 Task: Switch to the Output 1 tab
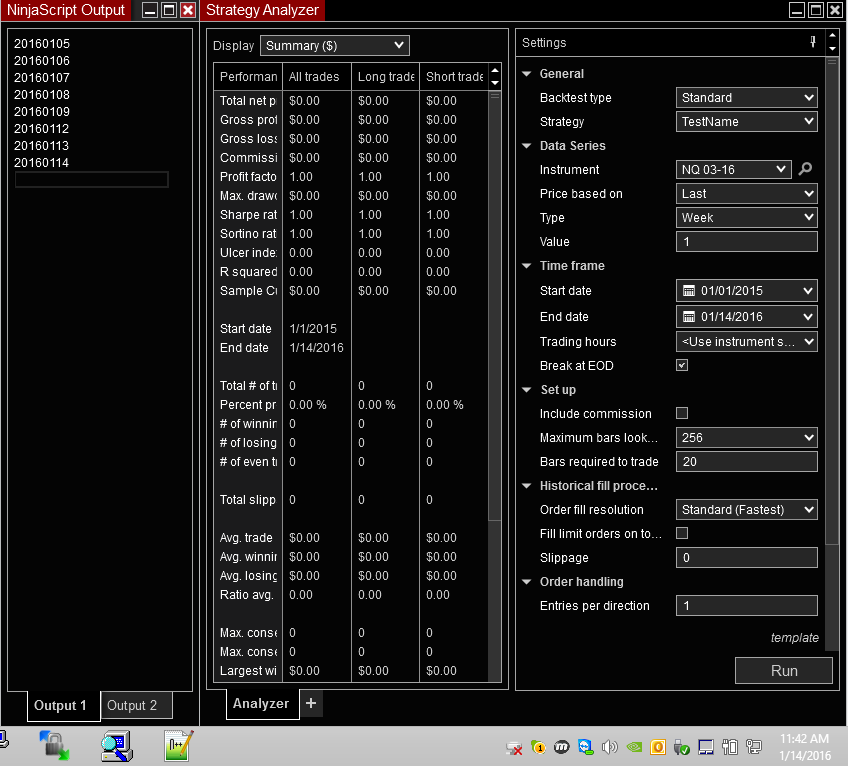coord(63,705)
